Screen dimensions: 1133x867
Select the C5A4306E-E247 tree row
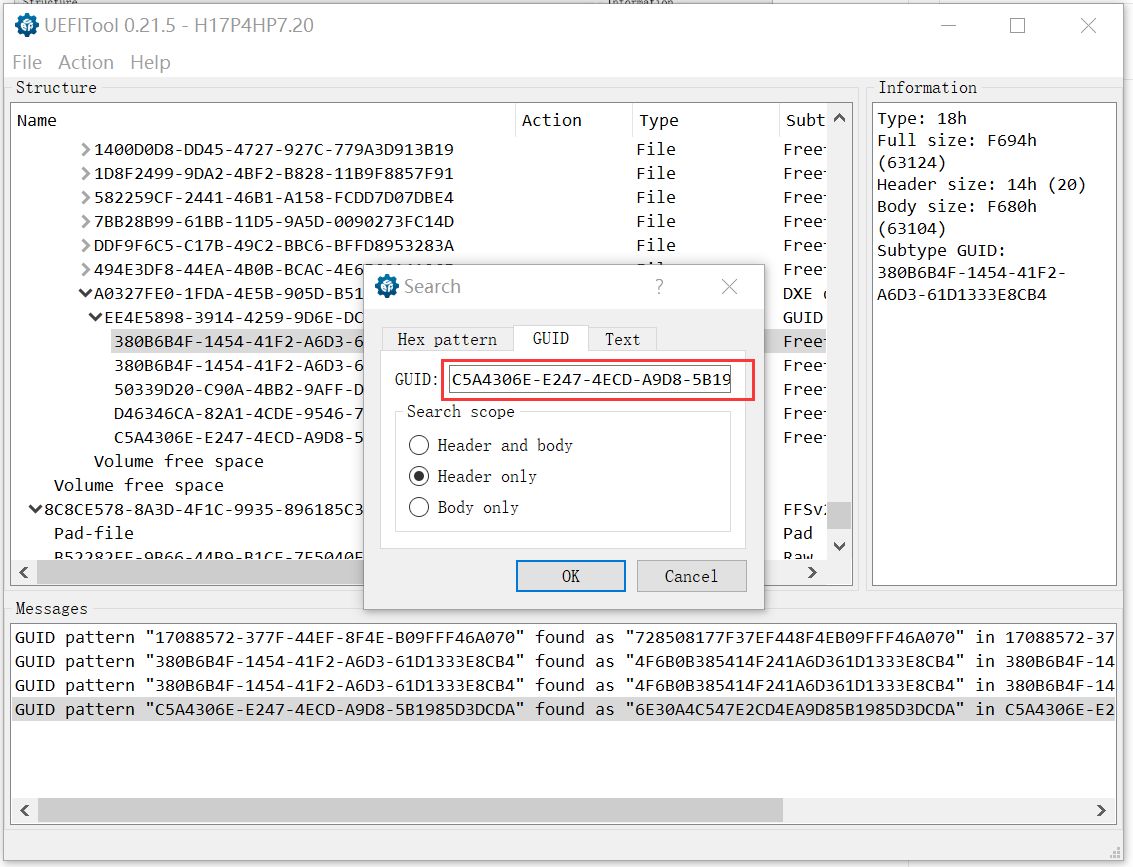pyautogui.click(x=238, y=437)
